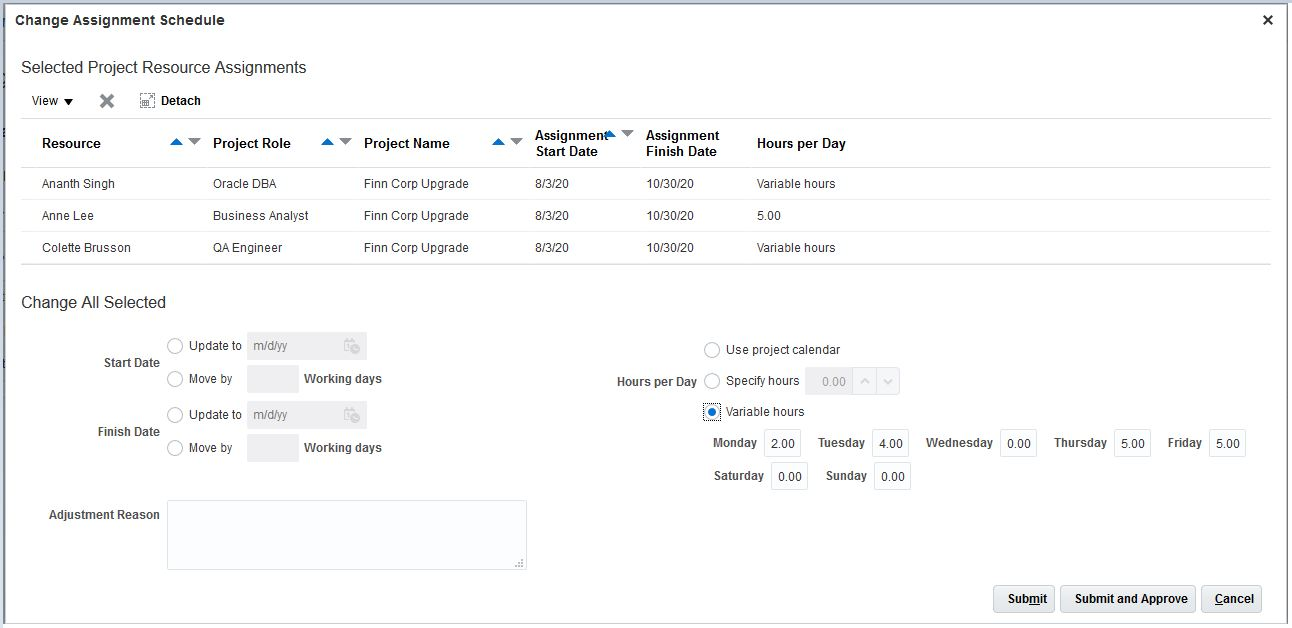Open Start Date calendar picker
The height and width of the screenshot is (628, 1292).
coord(351,346)
